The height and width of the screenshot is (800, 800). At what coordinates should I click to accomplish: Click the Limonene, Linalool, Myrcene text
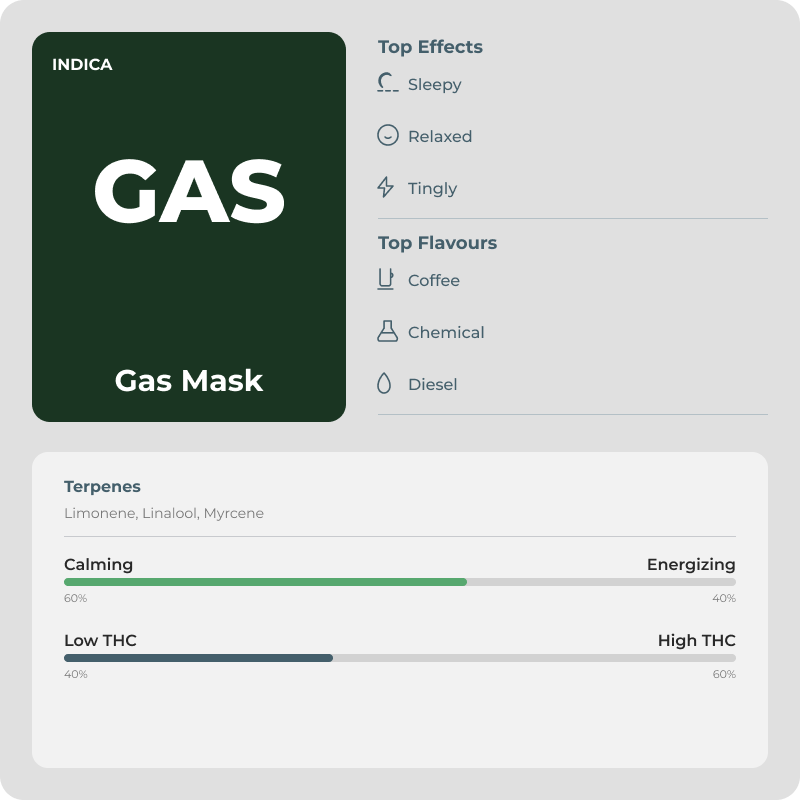[164, 513]
